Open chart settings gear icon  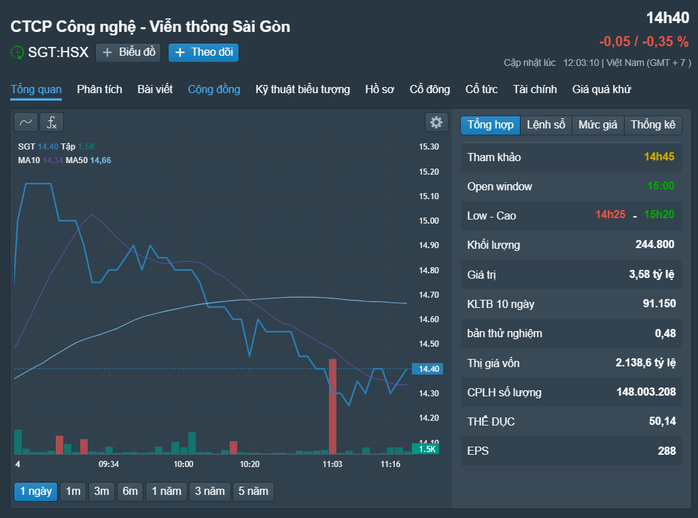point(436,122)
